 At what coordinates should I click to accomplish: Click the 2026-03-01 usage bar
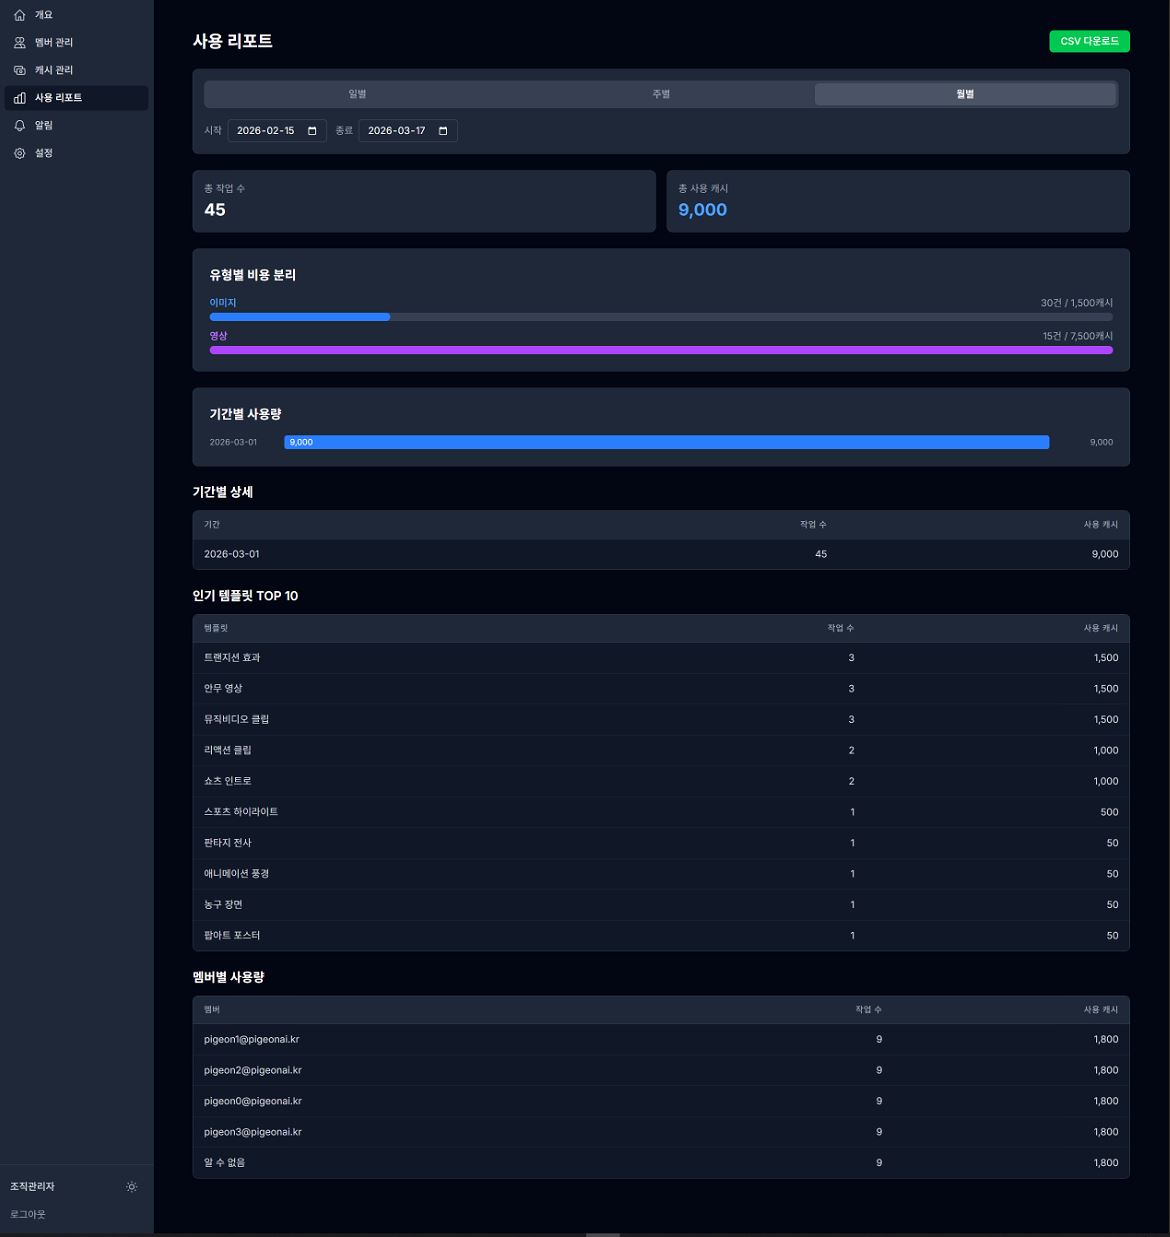666,442
